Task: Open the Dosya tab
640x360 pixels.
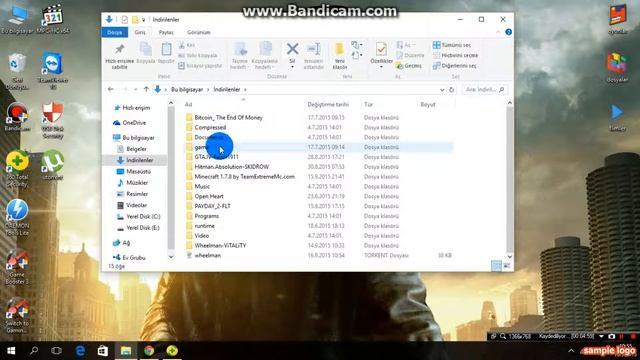Action: tap(115, 32)
